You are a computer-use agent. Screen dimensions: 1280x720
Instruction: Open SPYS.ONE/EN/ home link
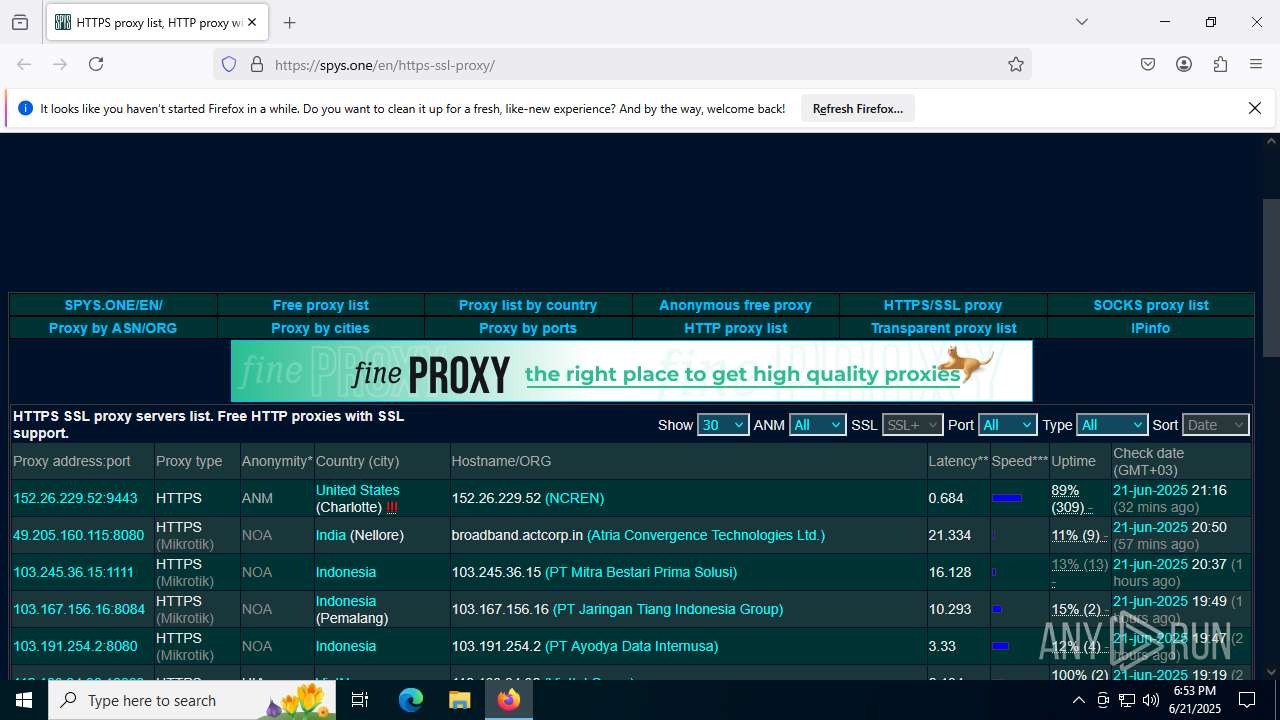point(114,305)
